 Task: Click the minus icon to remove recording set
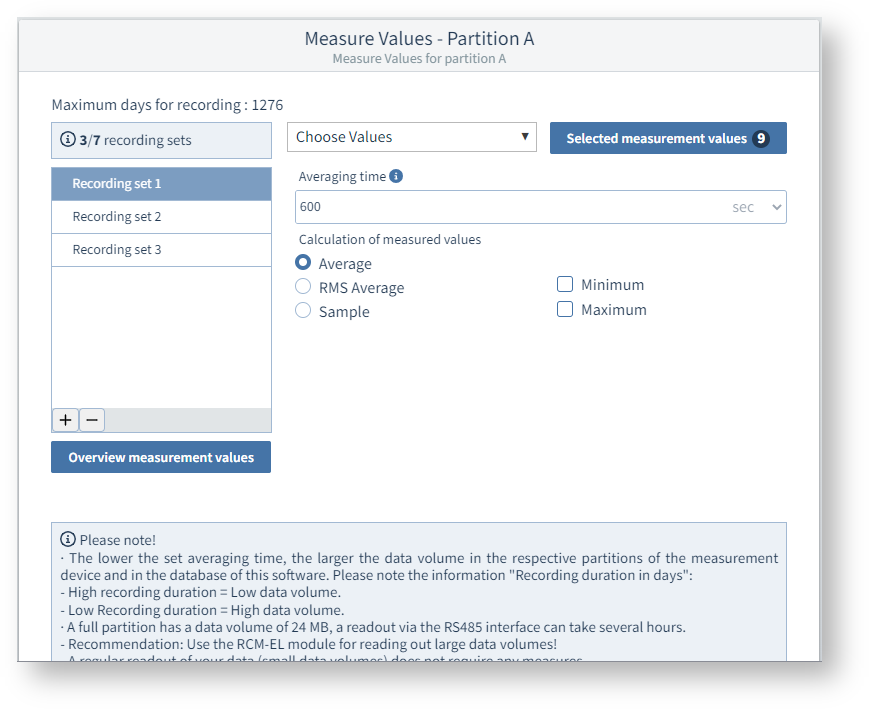(92, 420)
